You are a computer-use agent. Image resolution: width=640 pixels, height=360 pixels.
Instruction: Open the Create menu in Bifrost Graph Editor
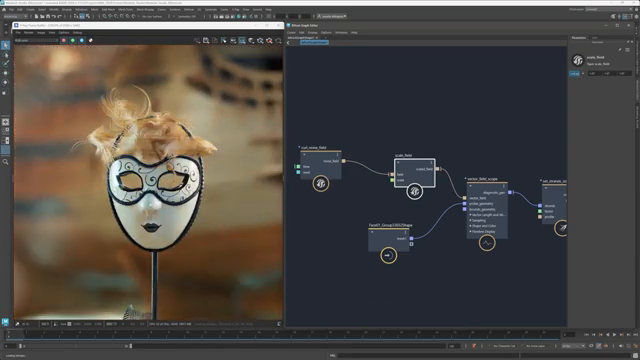click(x=291, y=33)
